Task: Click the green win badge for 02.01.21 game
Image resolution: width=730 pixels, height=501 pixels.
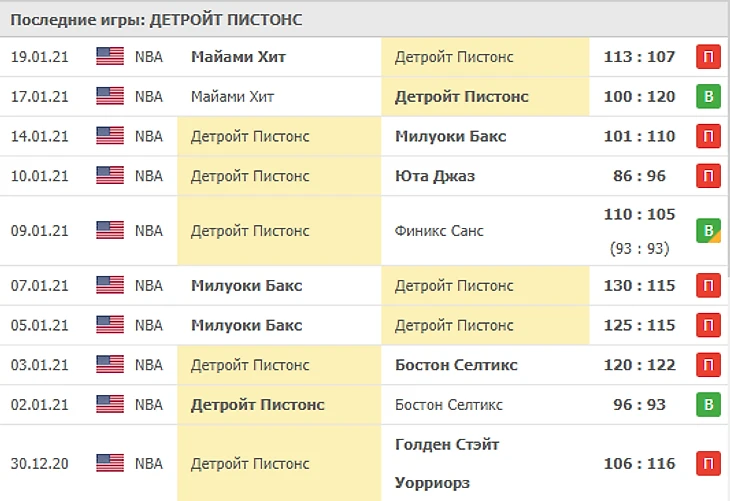Action: coord(708,404)
